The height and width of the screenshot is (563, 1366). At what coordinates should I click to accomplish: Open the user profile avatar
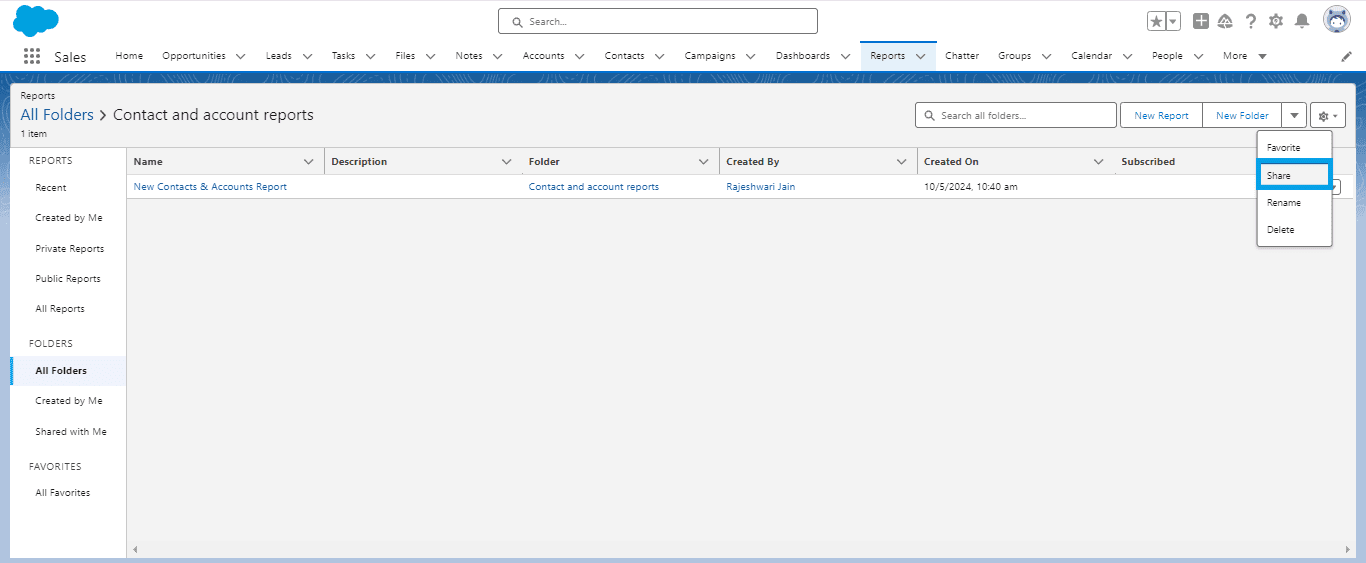coord(1337,20)
